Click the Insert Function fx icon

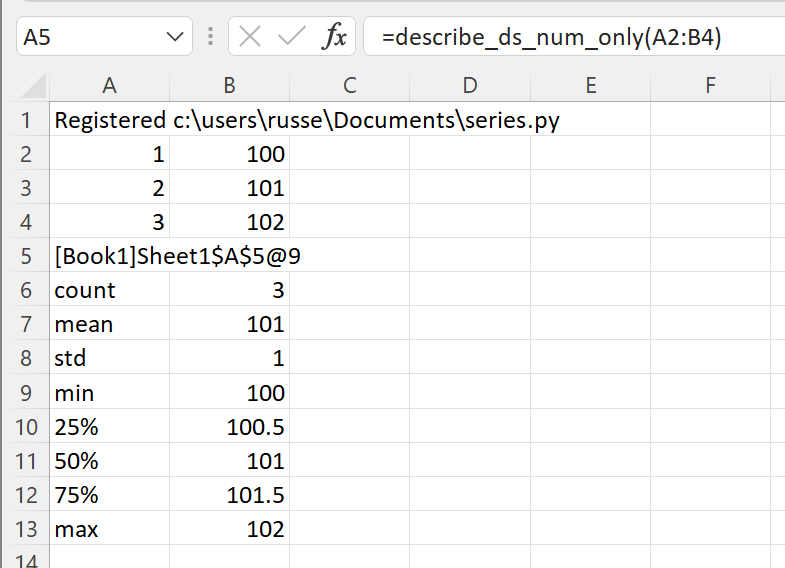(334, 37)
